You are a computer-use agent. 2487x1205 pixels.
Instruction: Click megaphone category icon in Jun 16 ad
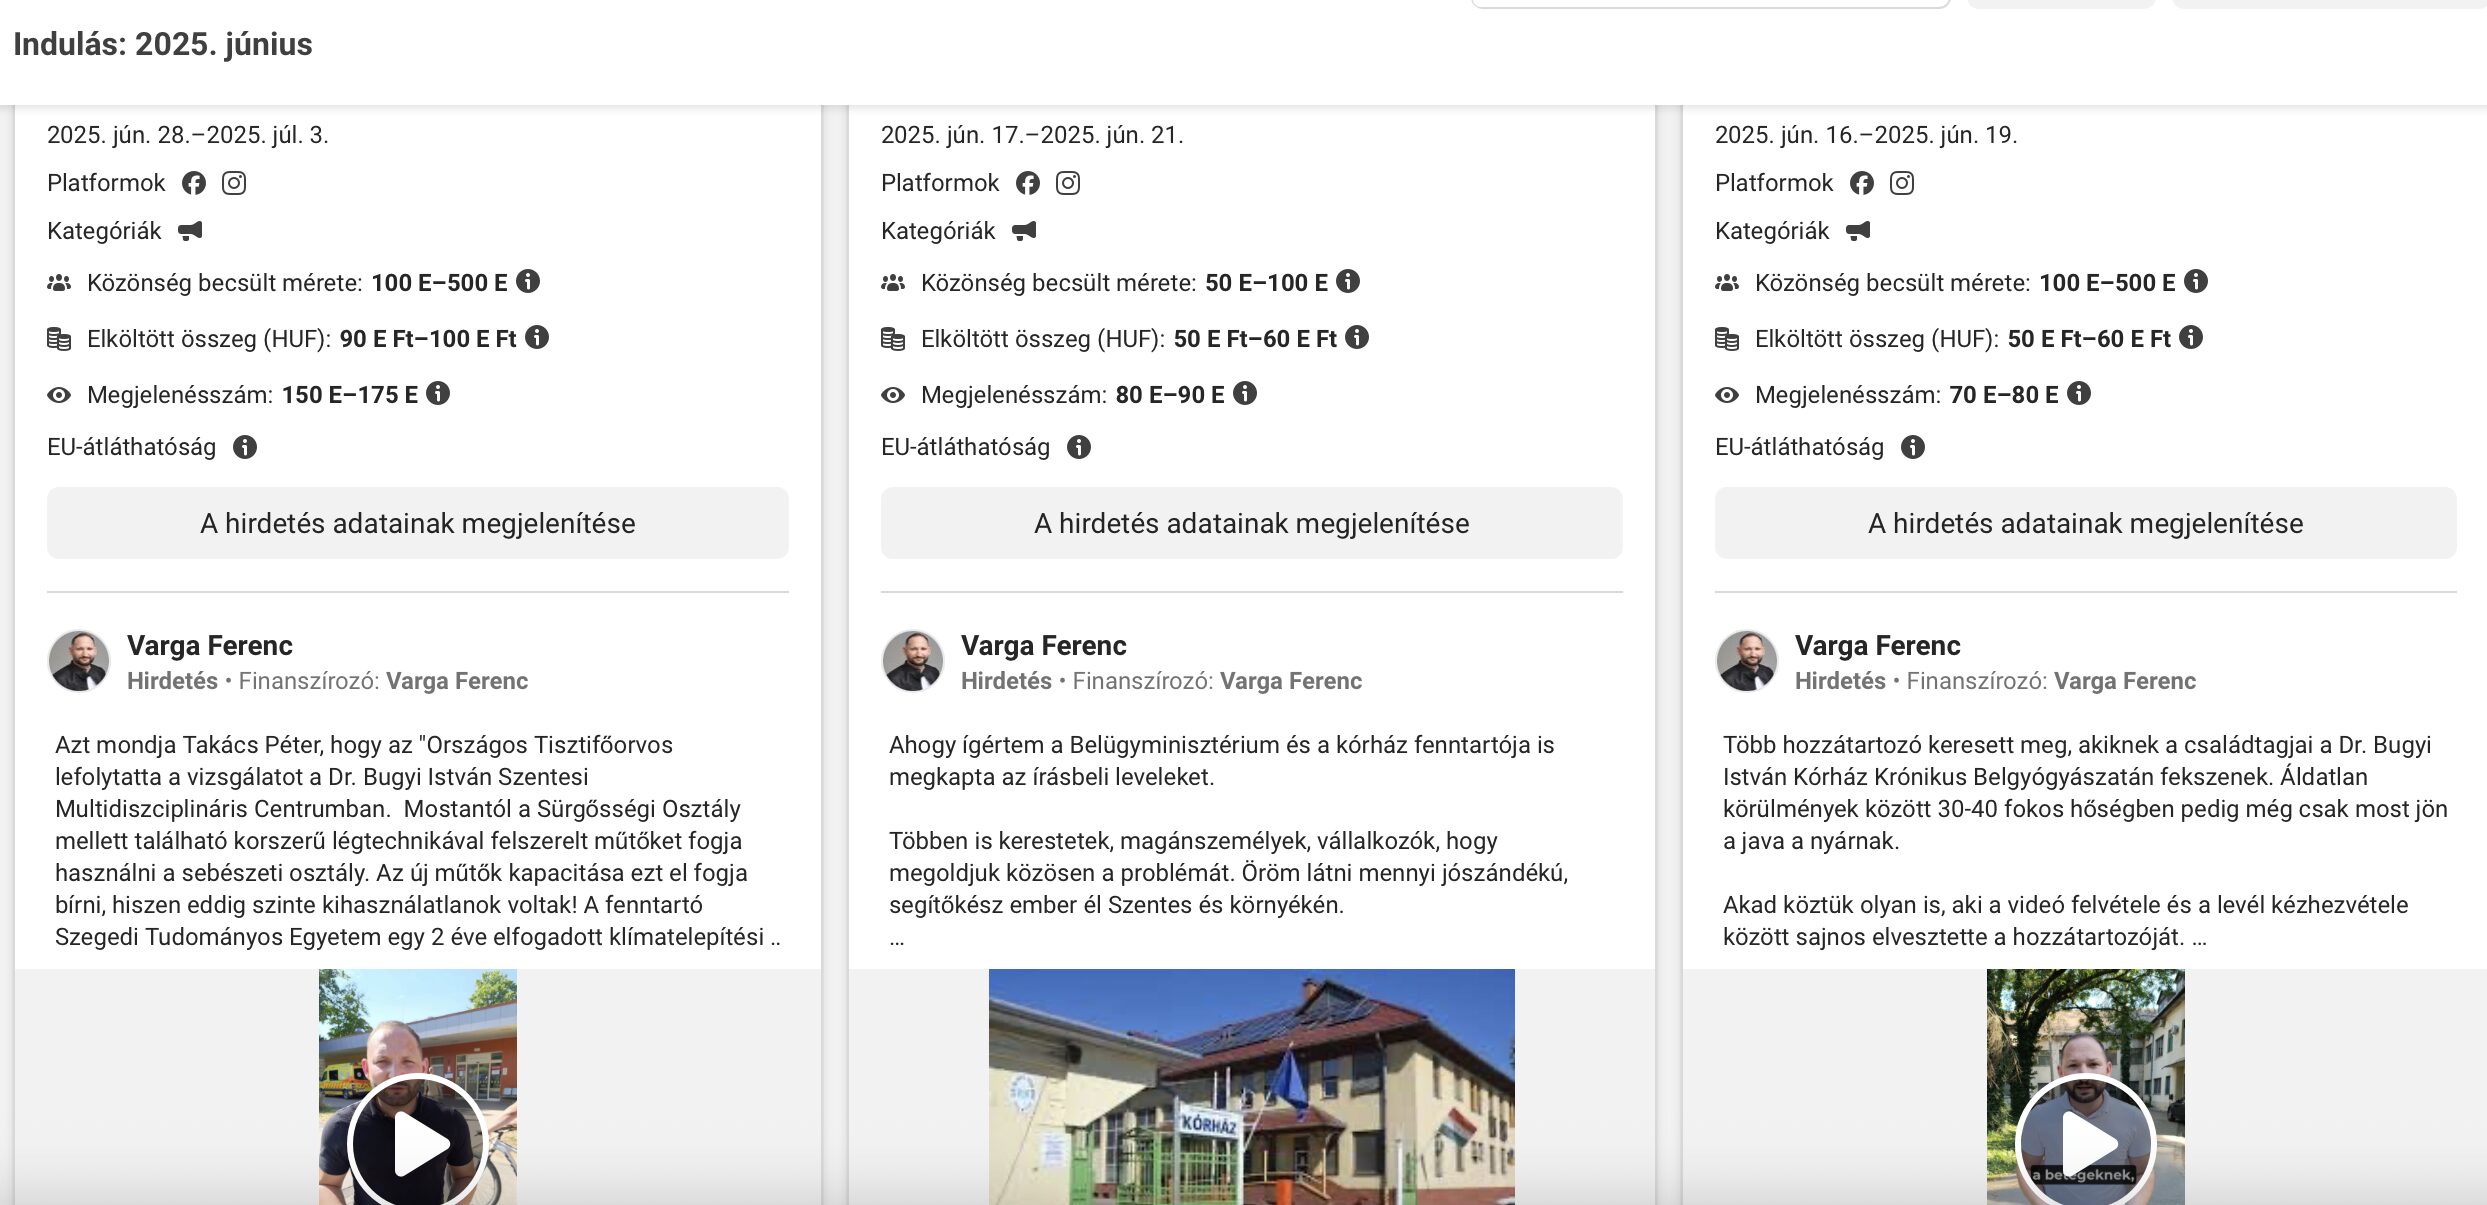pos(1858,231)
